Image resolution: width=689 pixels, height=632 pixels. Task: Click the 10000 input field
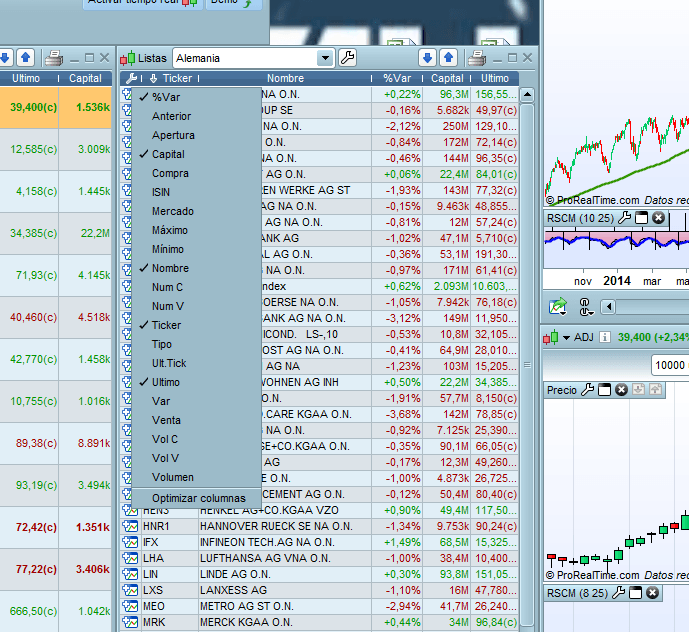pyautogui.click(x=670, y=365)
